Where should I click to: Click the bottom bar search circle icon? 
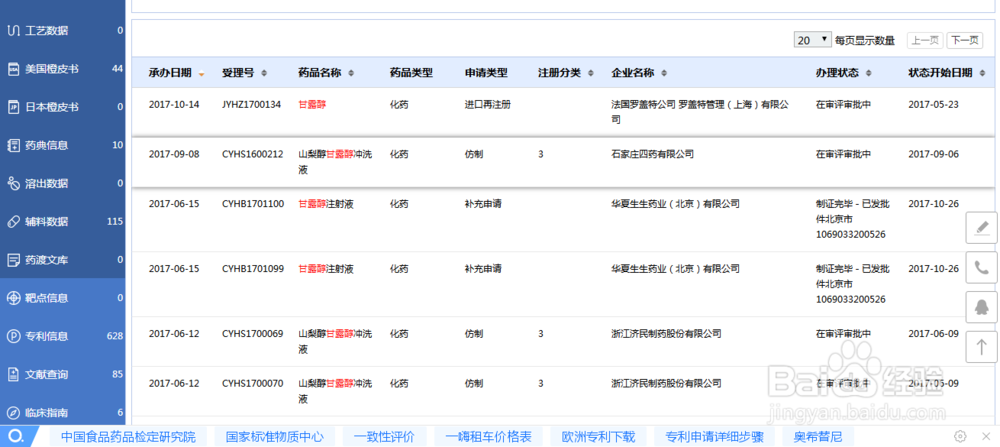[17, 436]
